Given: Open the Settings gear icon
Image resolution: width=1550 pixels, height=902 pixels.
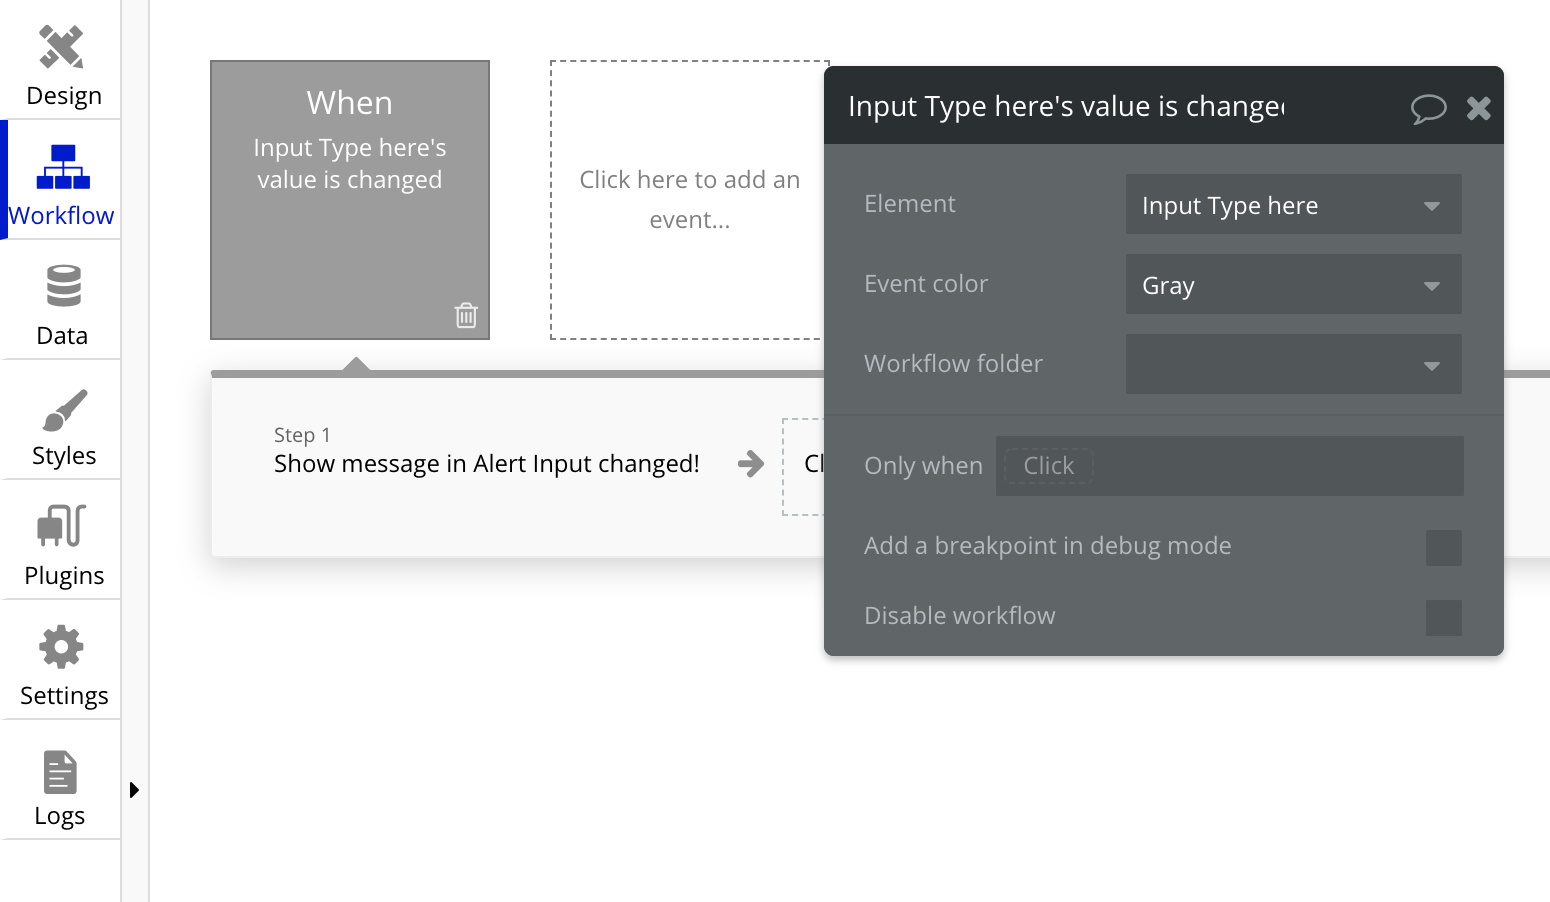Looking at the screenshot, I should pyautogui.click(x=62, y=662).
